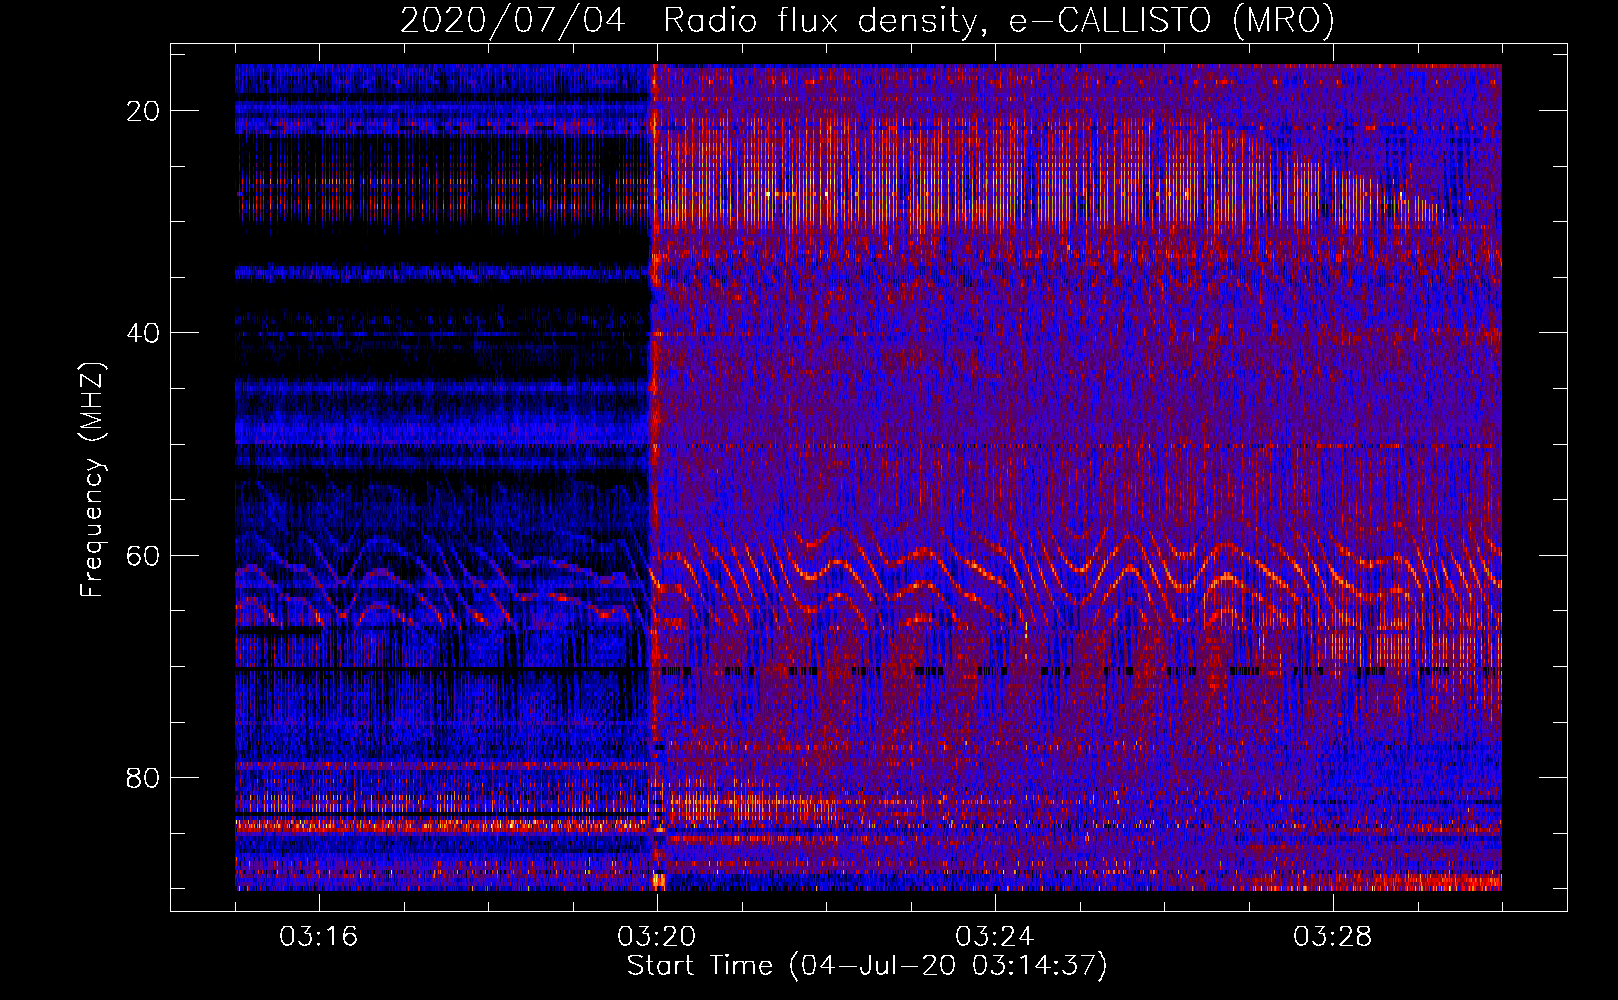Viewport: 1618px width, 1000px height.
Task: Click the '03:28' time tick label
Action: coord(1333,937)
